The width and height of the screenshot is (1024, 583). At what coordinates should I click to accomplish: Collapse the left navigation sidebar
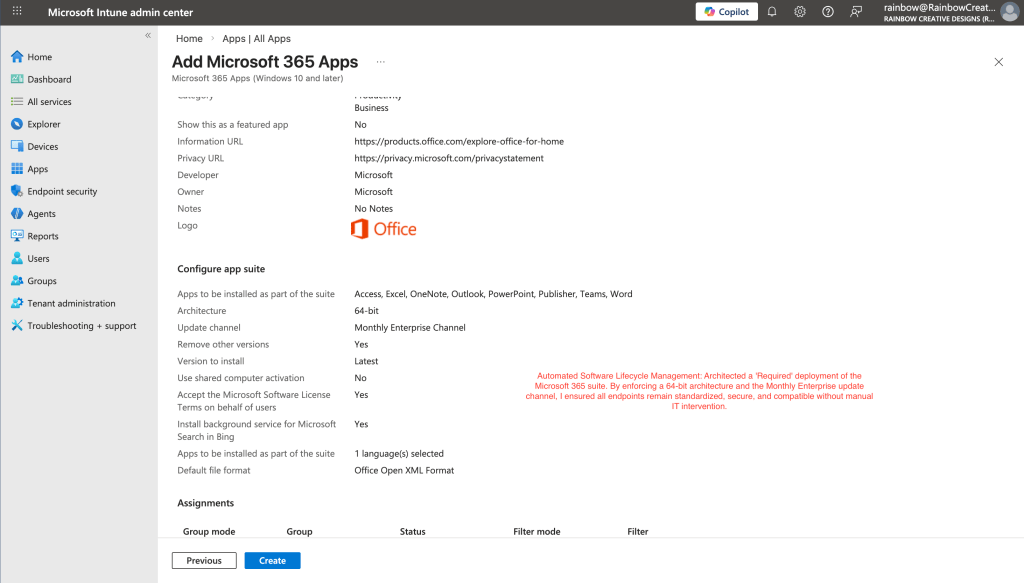pos(148,35)
